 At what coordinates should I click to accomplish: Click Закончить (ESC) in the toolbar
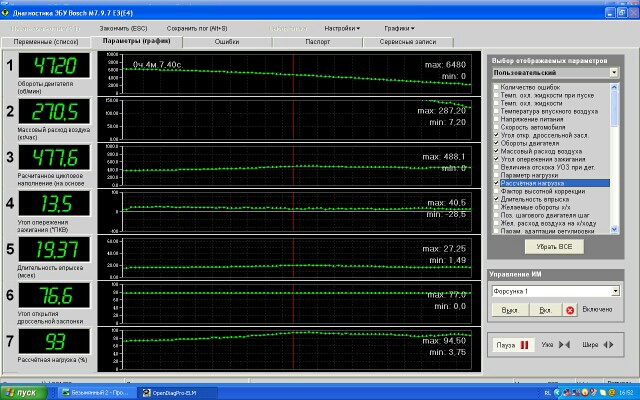click(x=123, y=29)
